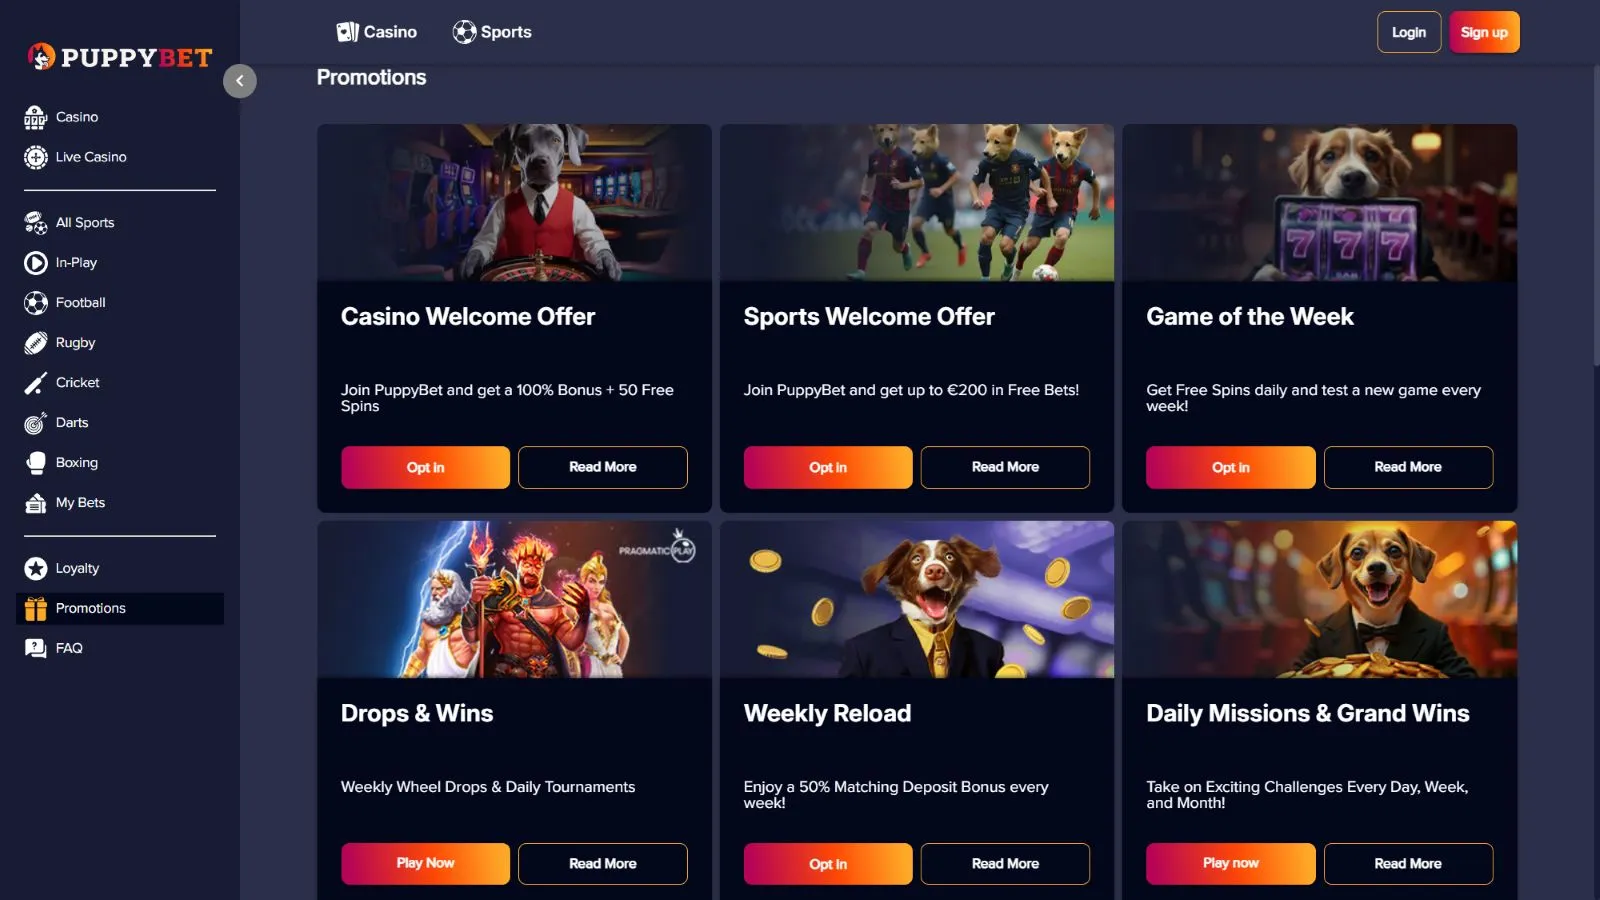Click the Sign up button
Image resolution: width=1600 pixels, height=900 pixels.
[x=1484, y=32]
